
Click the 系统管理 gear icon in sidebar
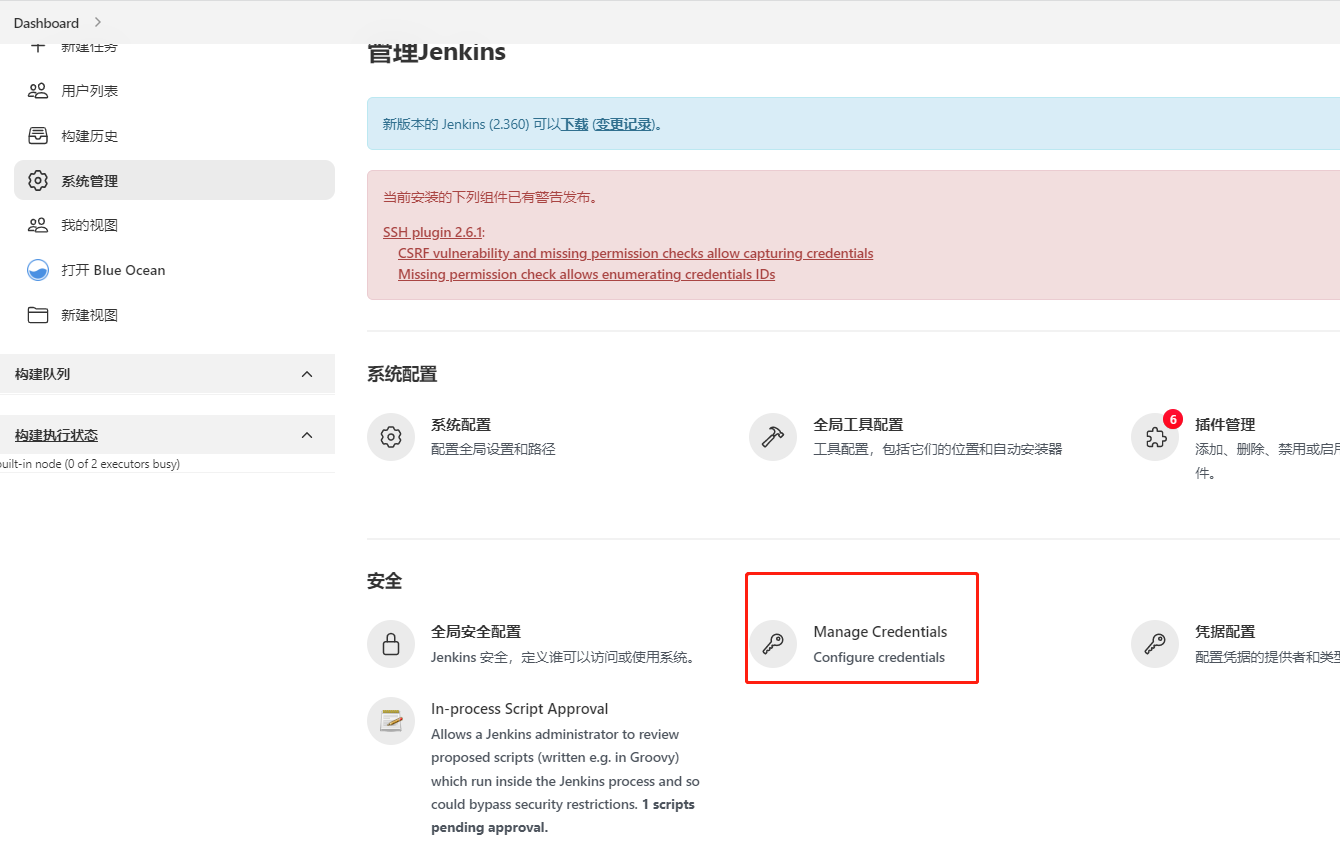pos(38,181)
